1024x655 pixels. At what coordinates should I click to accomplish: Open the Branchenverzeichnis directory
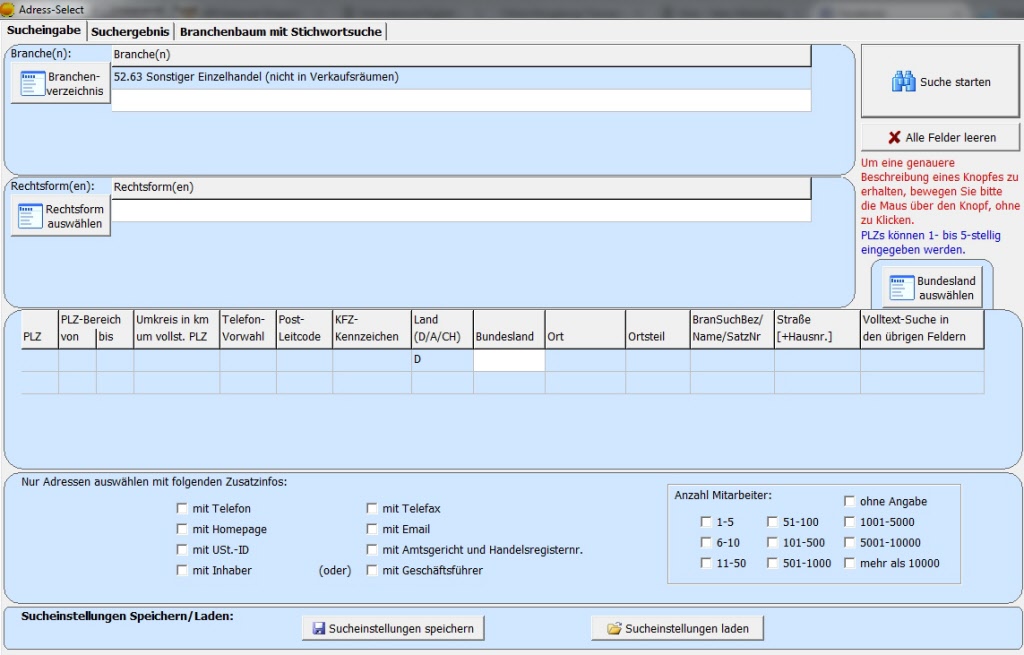coord(61,84)
